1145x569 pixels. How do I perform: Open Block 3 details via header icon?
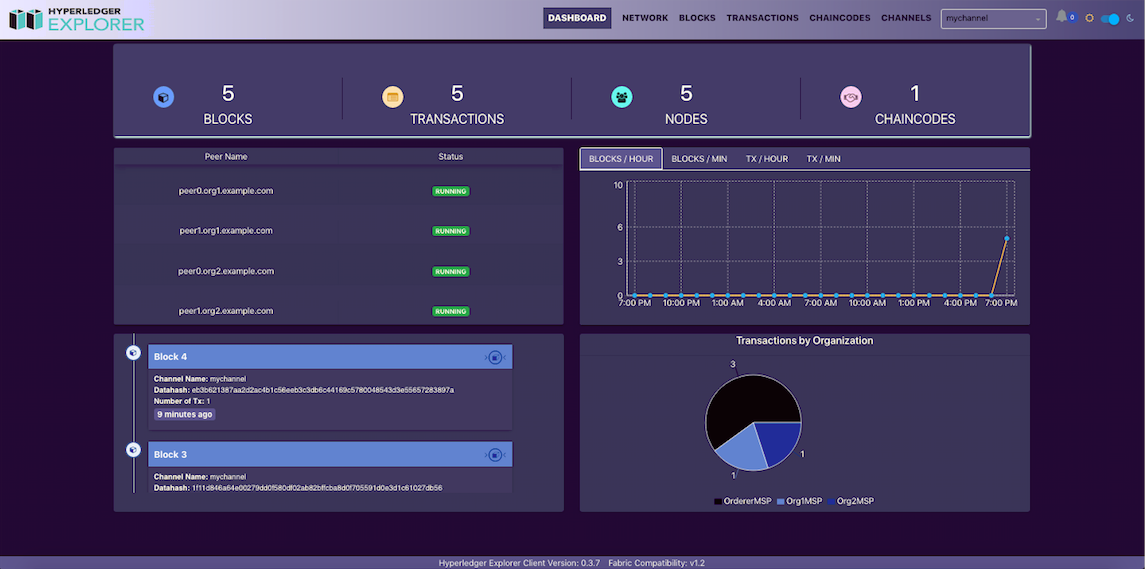[x=495, y=454]
